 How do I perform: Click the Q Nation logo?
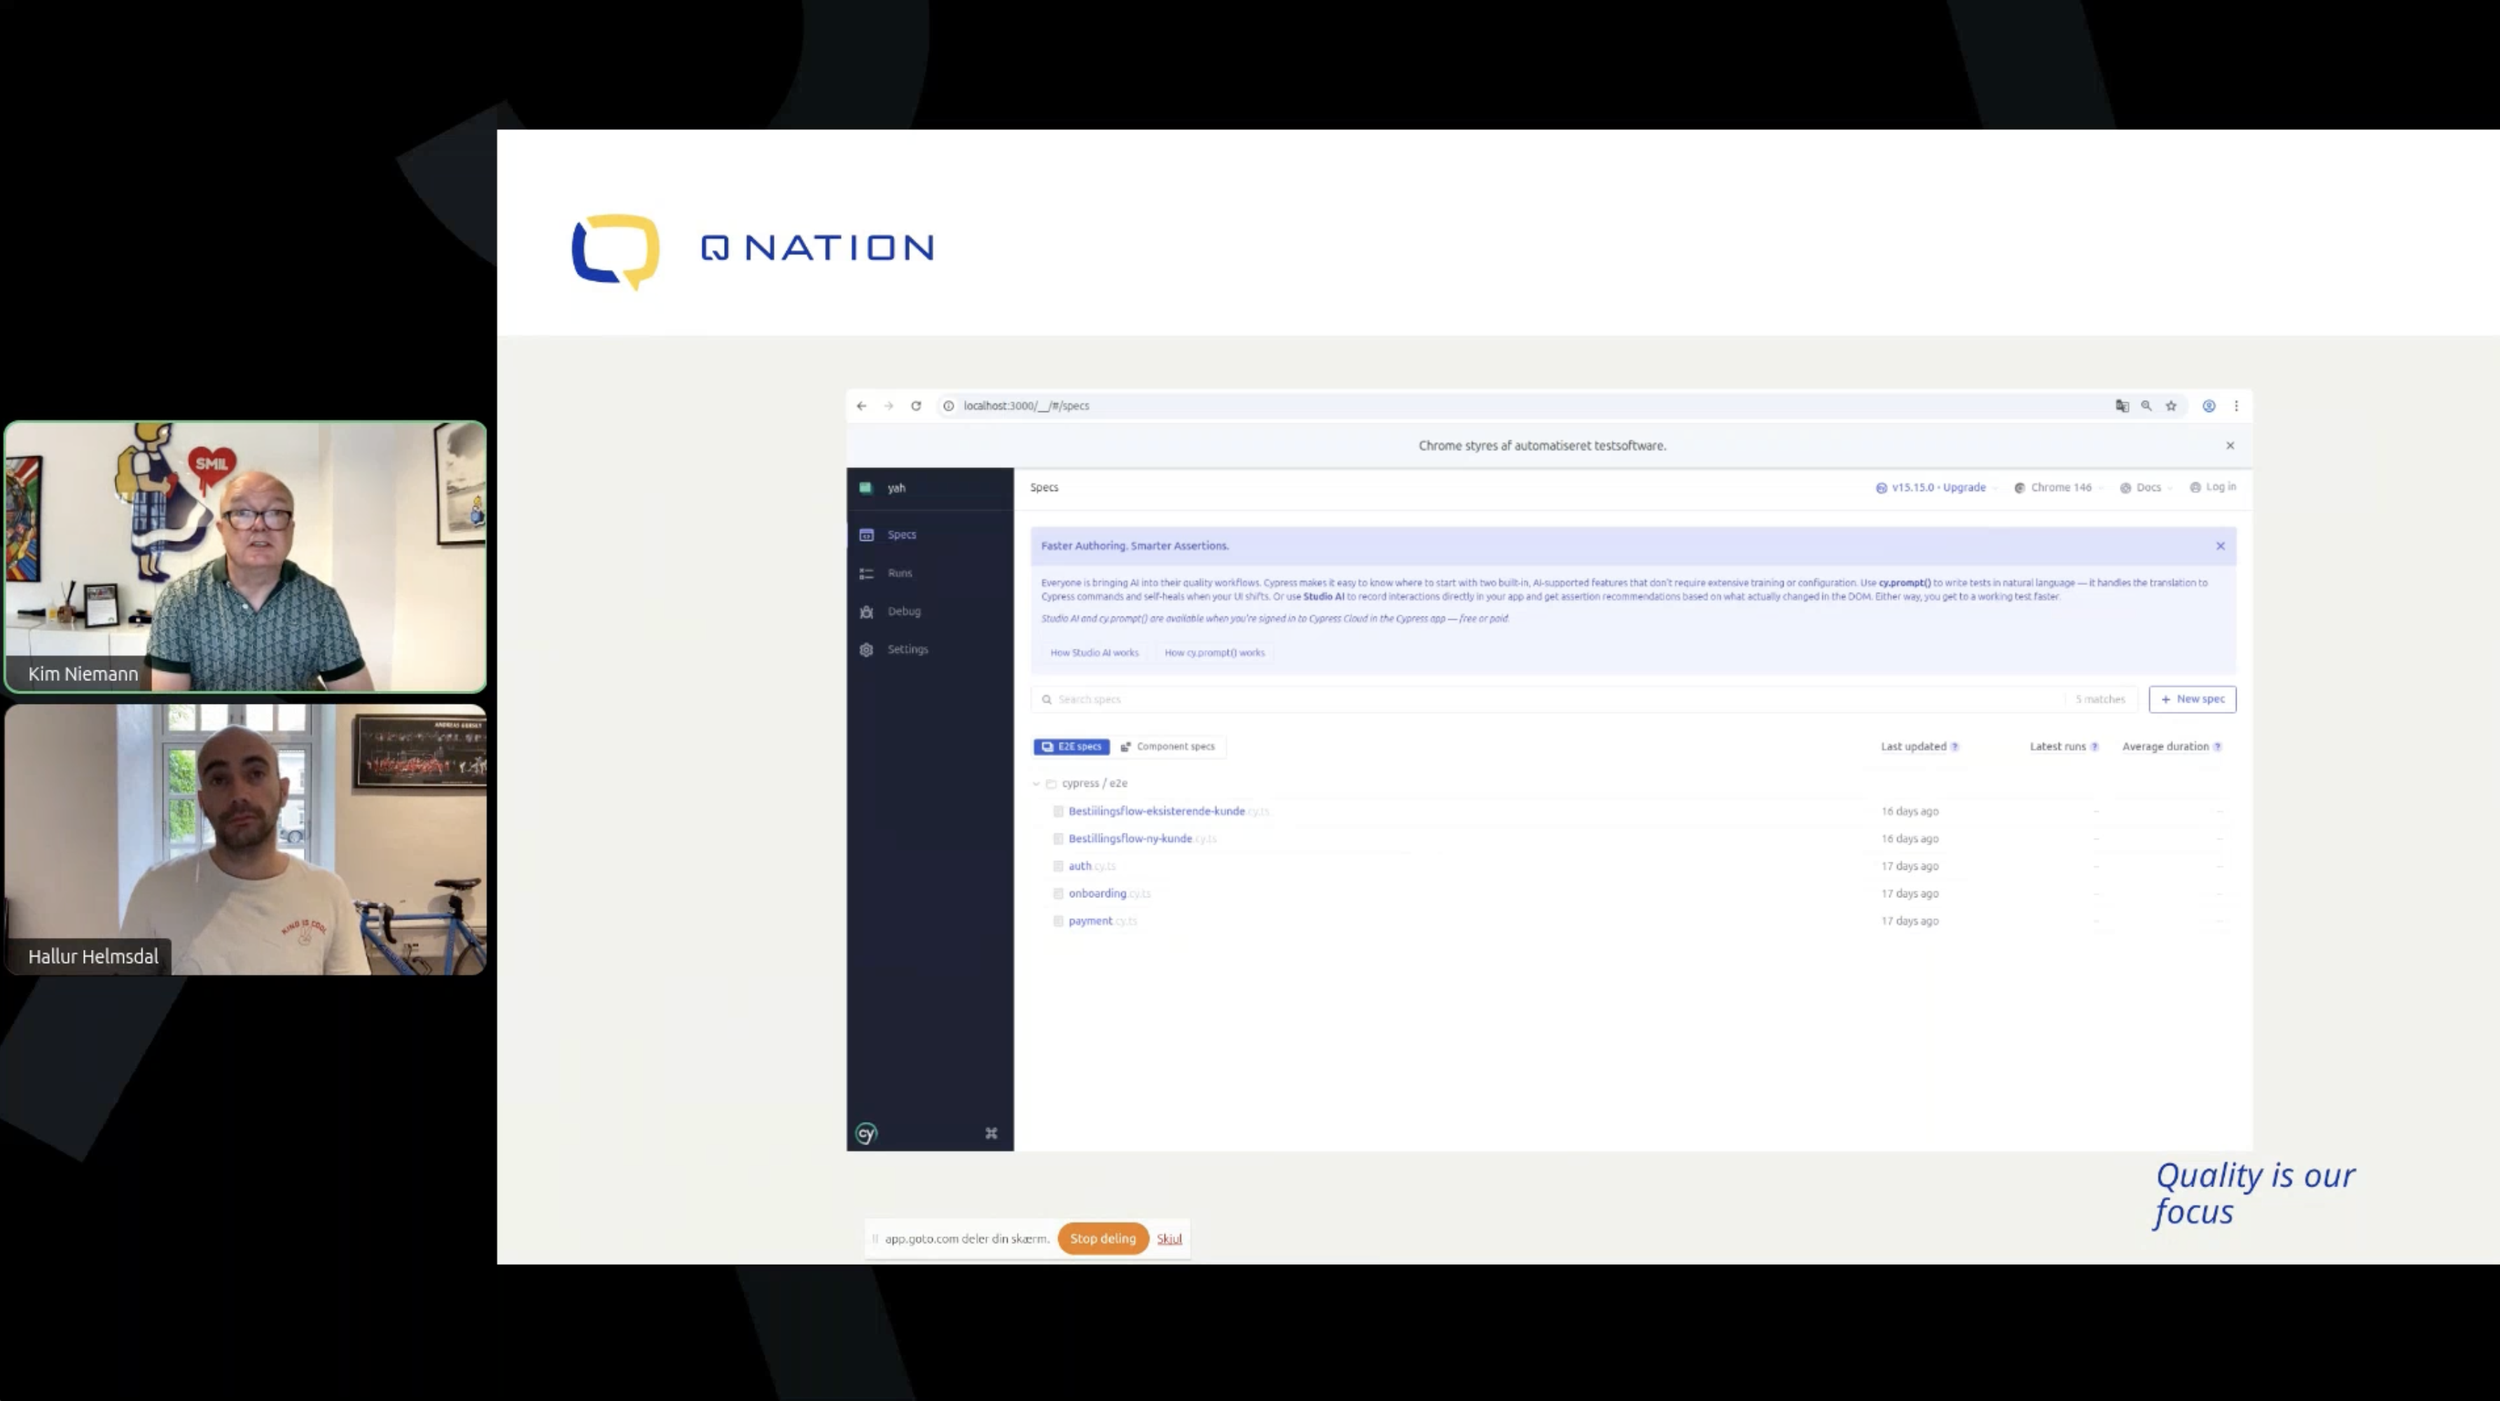pyautogui.click(x=752, y=250)
